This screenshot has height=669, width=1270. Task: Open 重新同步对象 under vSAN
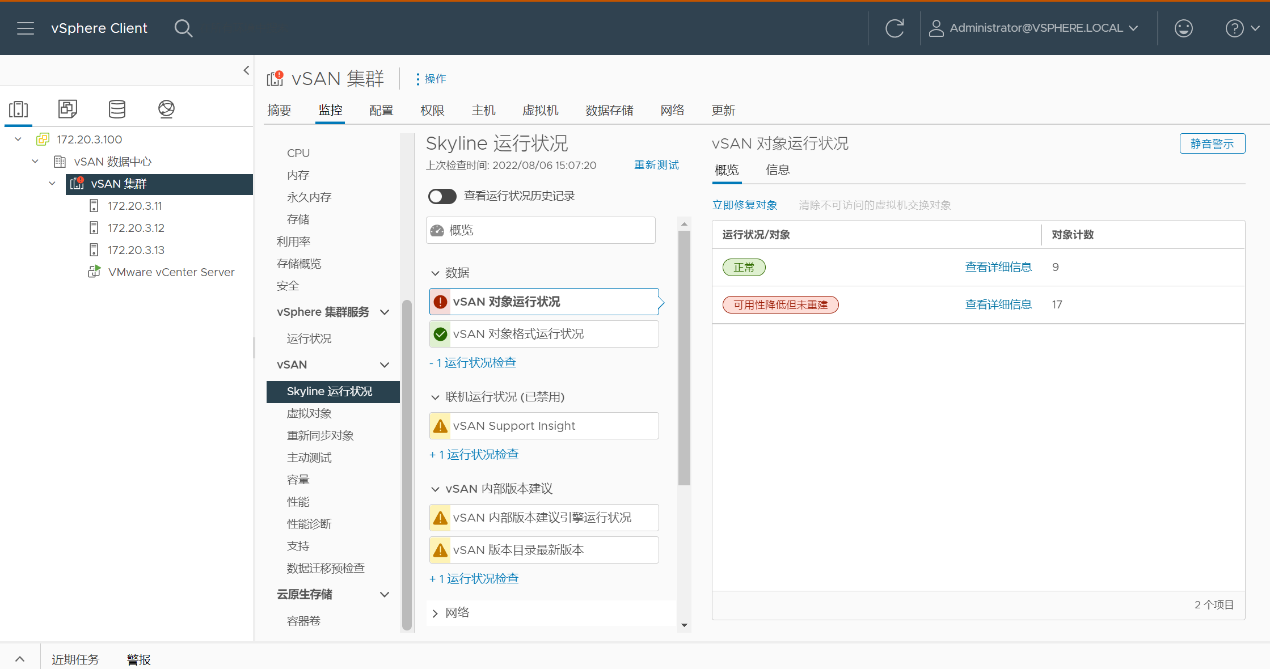[320, 435]
